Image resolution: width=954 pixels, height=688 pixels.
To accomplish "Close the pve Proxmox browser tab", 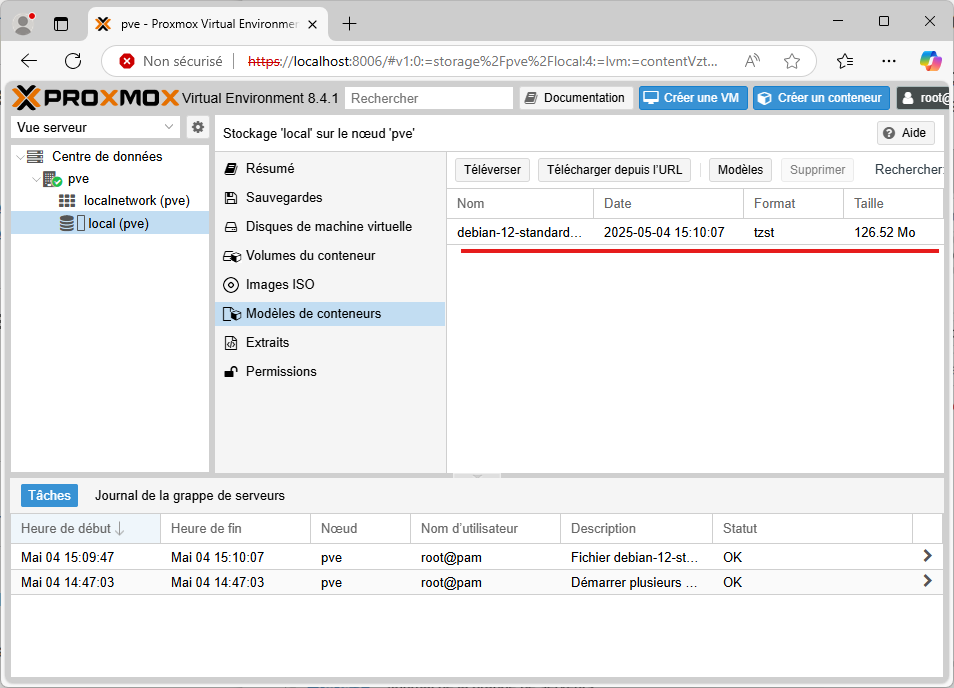I will 312,24.
